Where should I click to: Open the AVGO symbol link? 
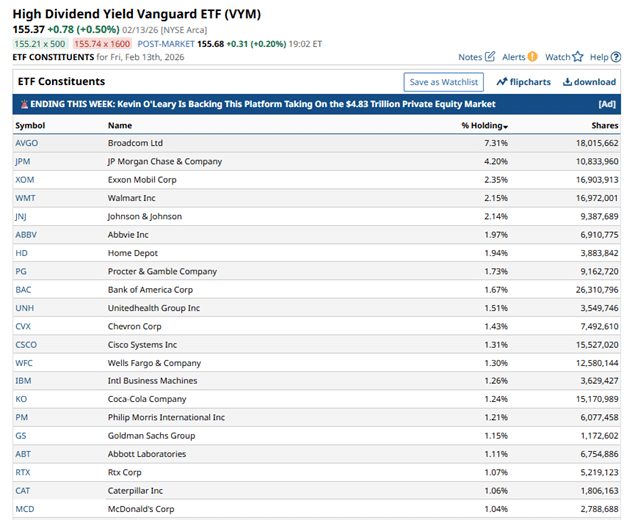[27, 143]
